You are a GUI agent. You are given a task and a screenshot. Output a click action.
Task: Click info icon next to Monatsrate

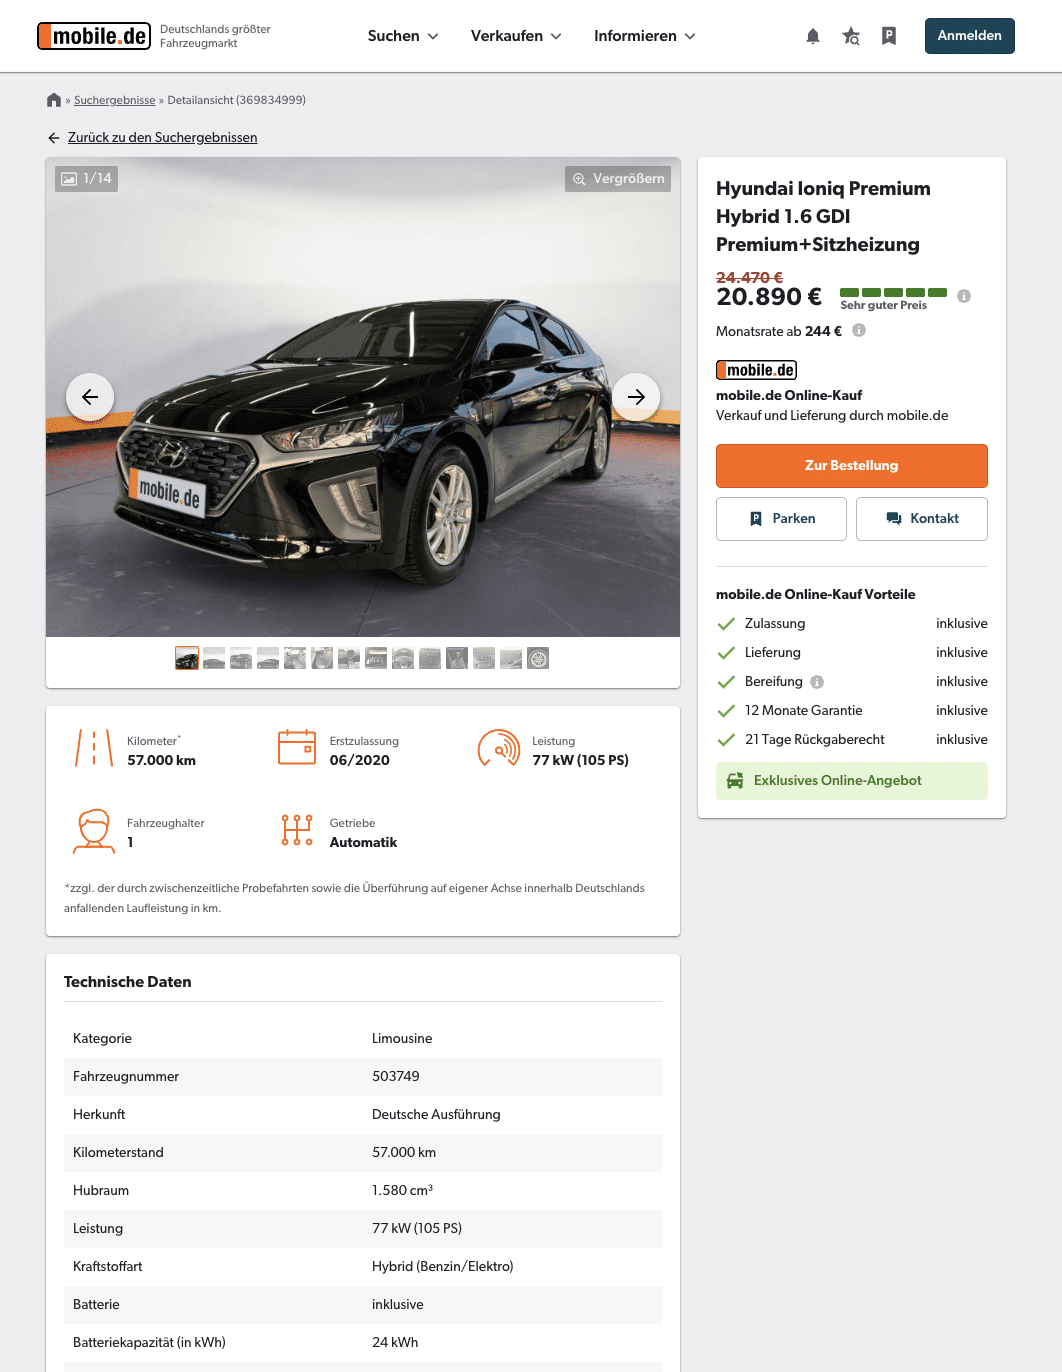point(859,330)
